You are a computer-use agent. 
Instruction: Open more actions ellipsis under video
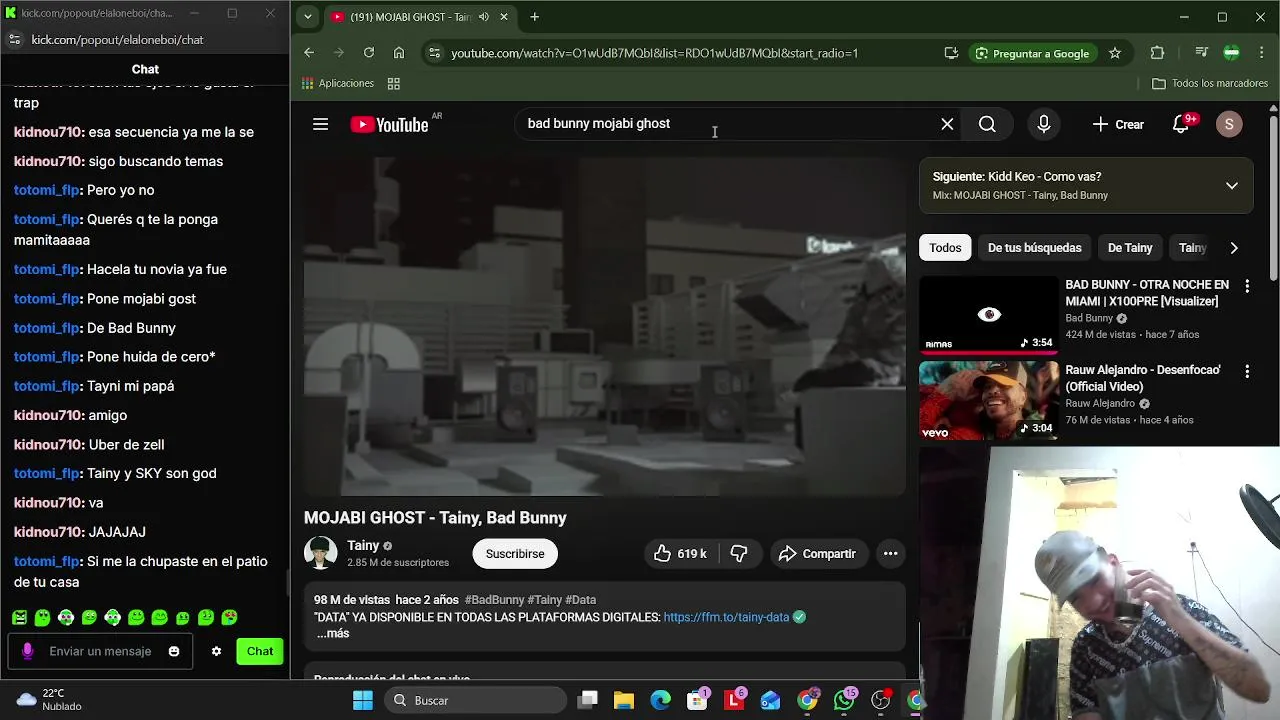890,553
